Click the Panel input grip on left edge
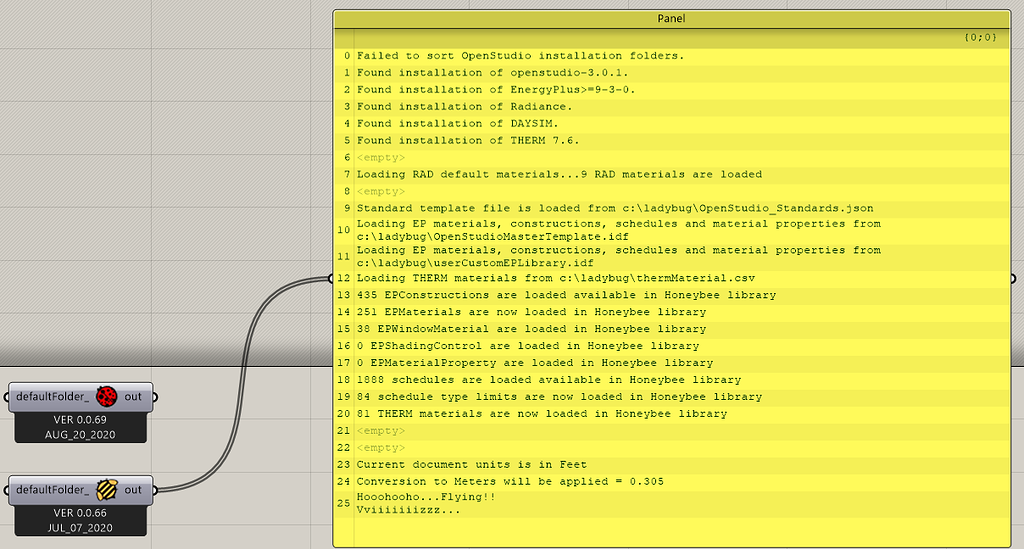Screen dimensions: 1024x549 point(331,279)
